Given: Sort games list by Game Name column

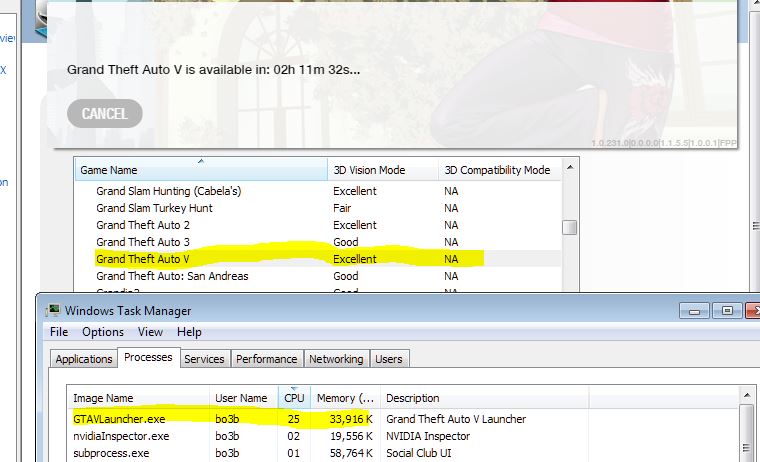Looking at the screenshot, I should click(201, 170).
